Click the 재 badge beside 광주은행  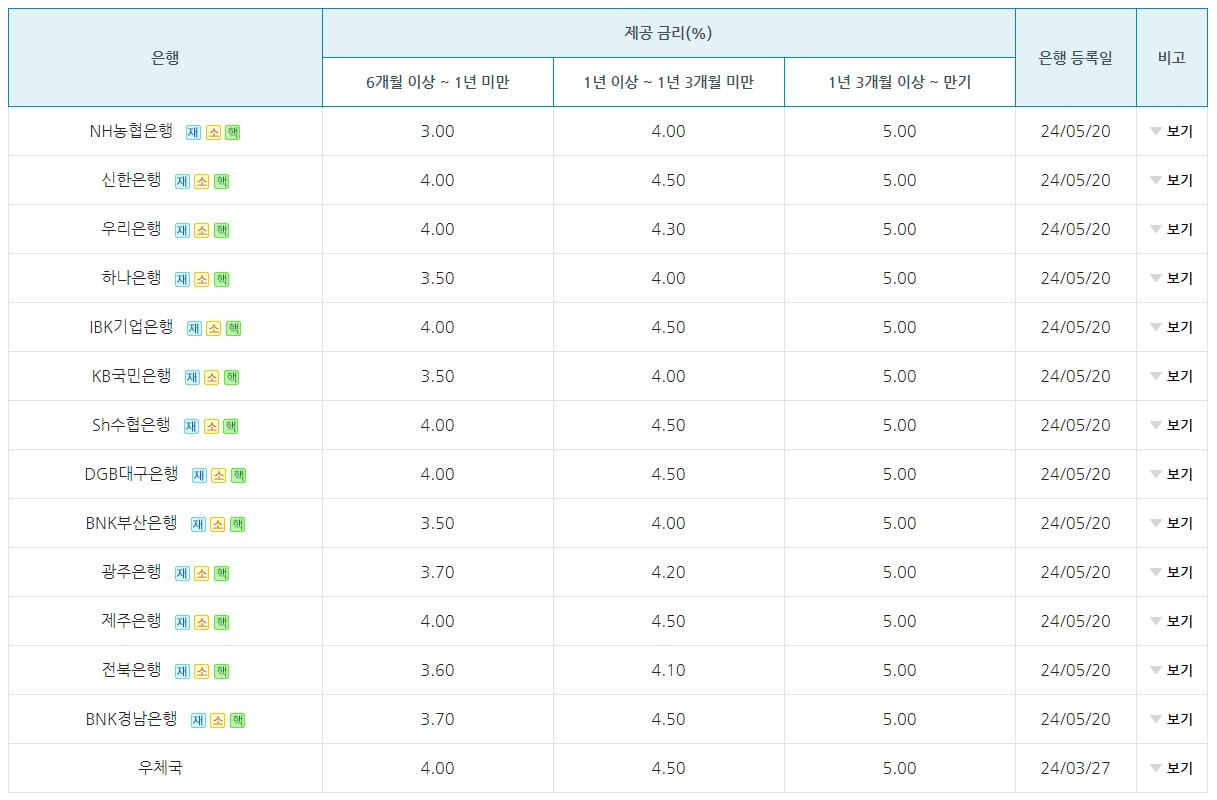182,572
